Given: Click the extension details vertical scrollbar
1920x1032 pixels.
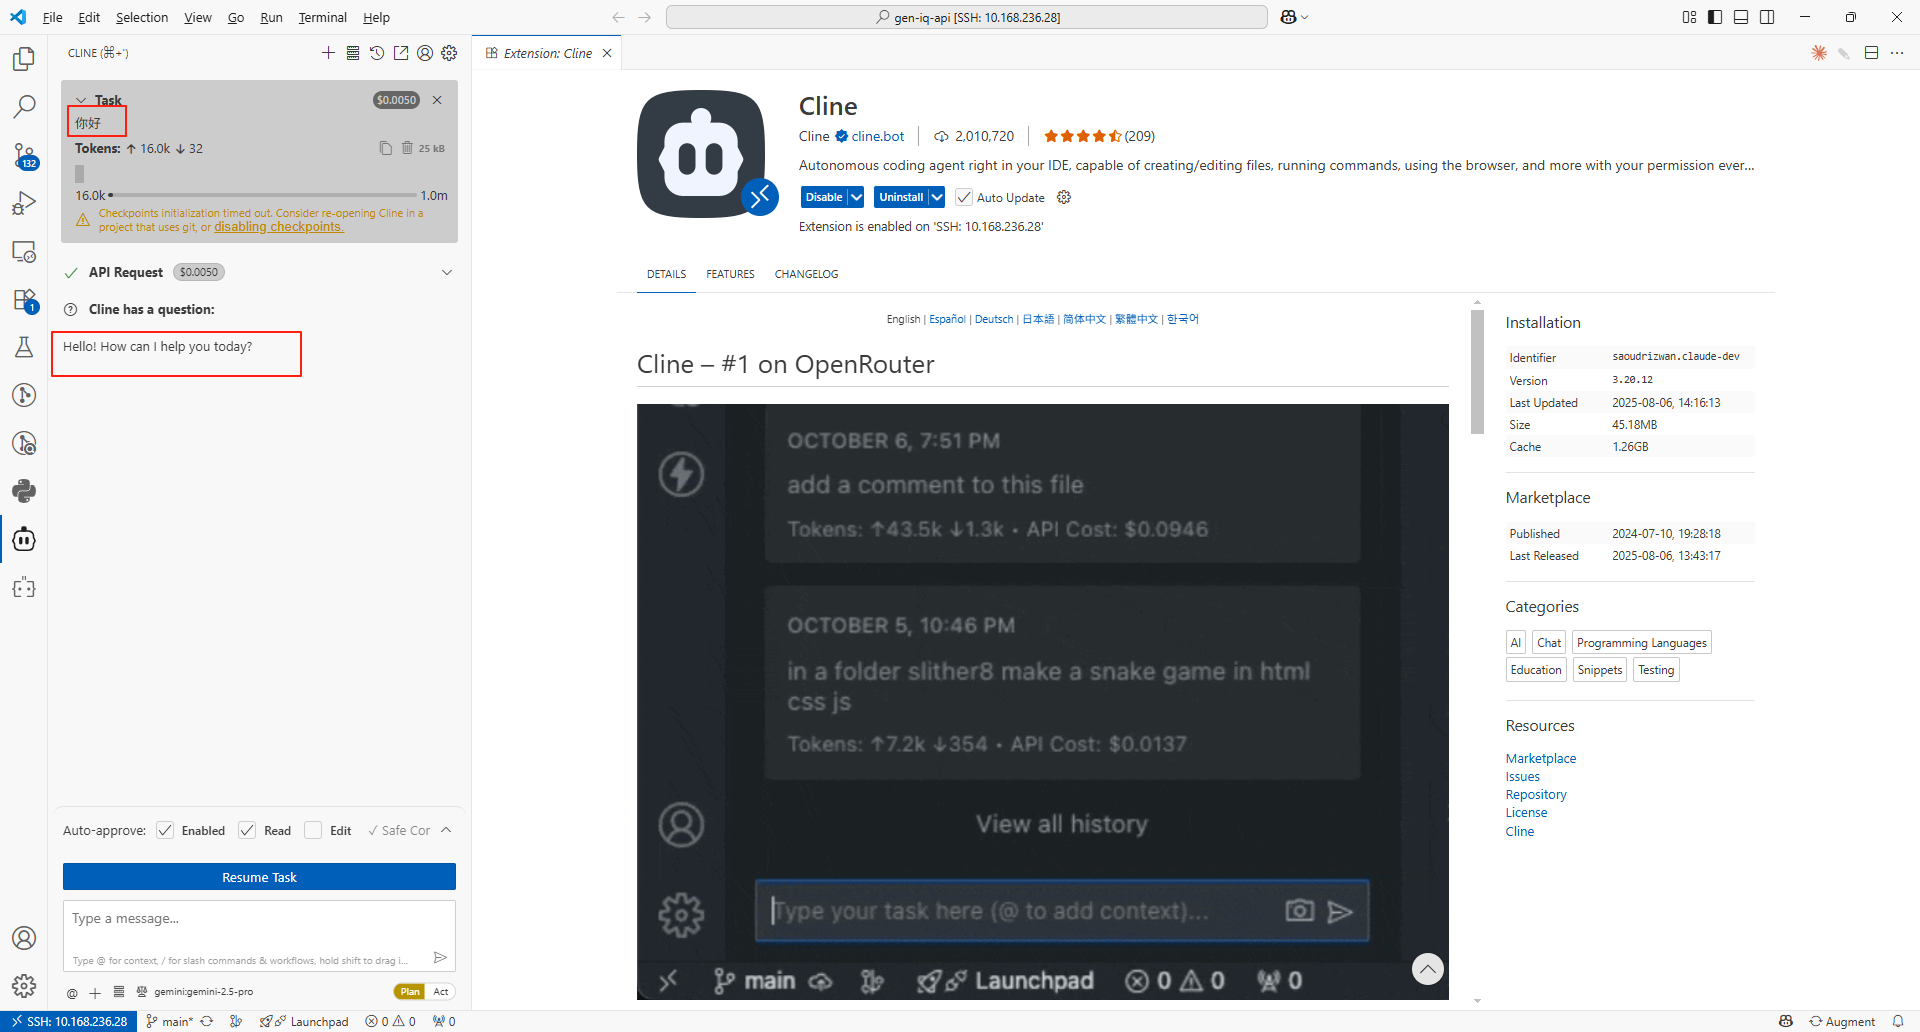Looking at the screenshot, I should click(x=1477, y=372).
